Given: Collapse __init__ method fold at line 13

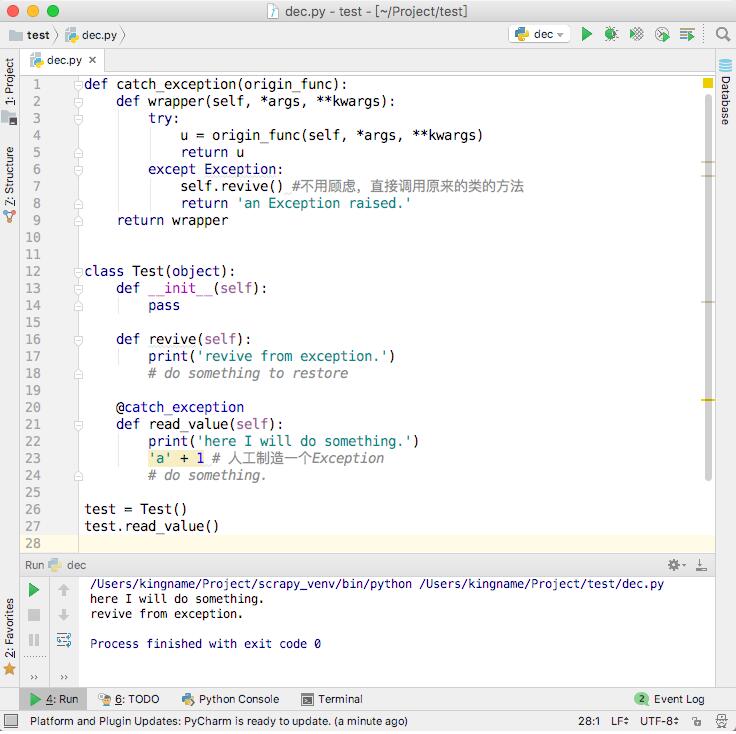Looking at the screenshot, I should [x=78, y=289].
